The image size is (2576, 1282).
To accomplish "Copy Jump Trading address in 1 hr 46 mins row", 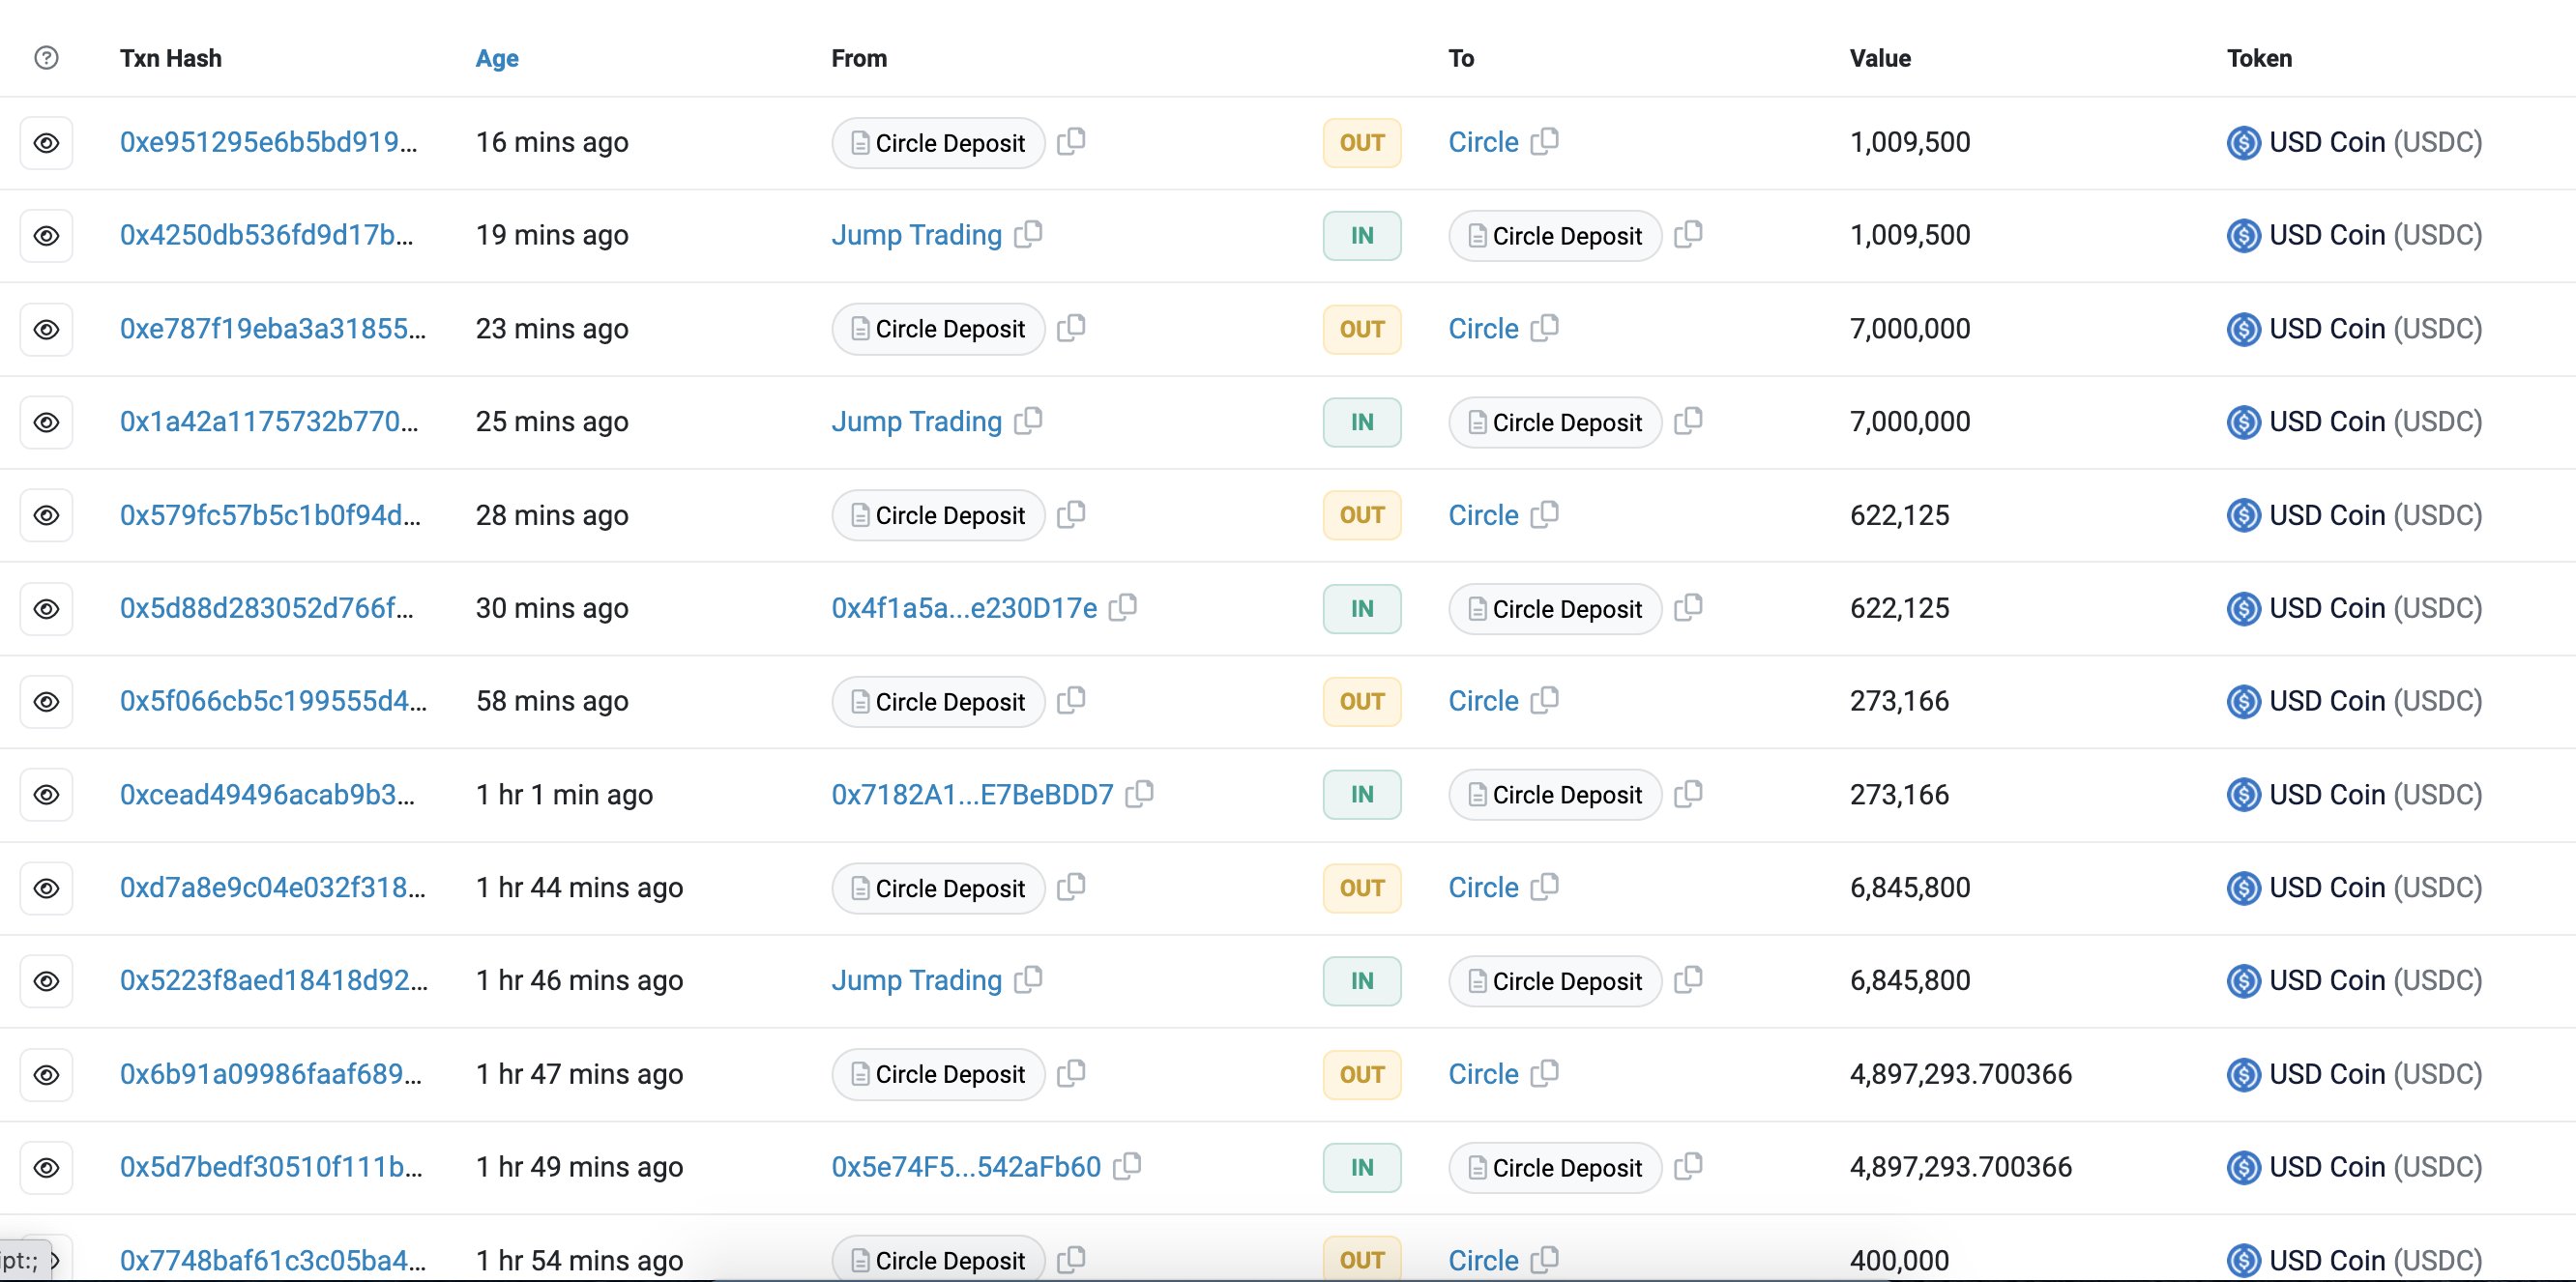I will point(1028,979).
